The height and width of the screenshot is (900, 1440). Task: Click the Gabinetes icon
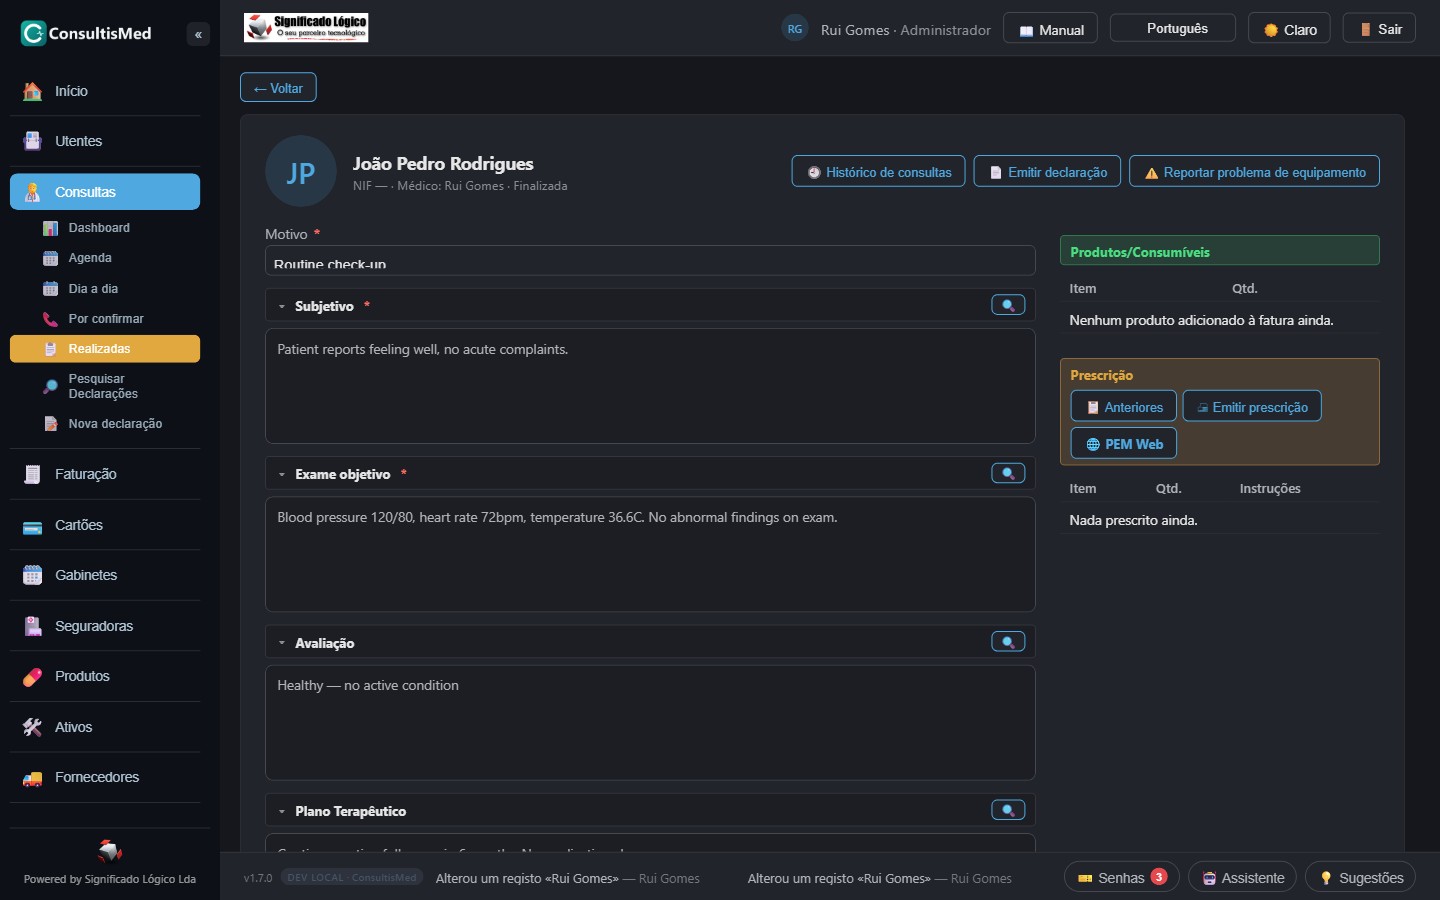point(33,575)
